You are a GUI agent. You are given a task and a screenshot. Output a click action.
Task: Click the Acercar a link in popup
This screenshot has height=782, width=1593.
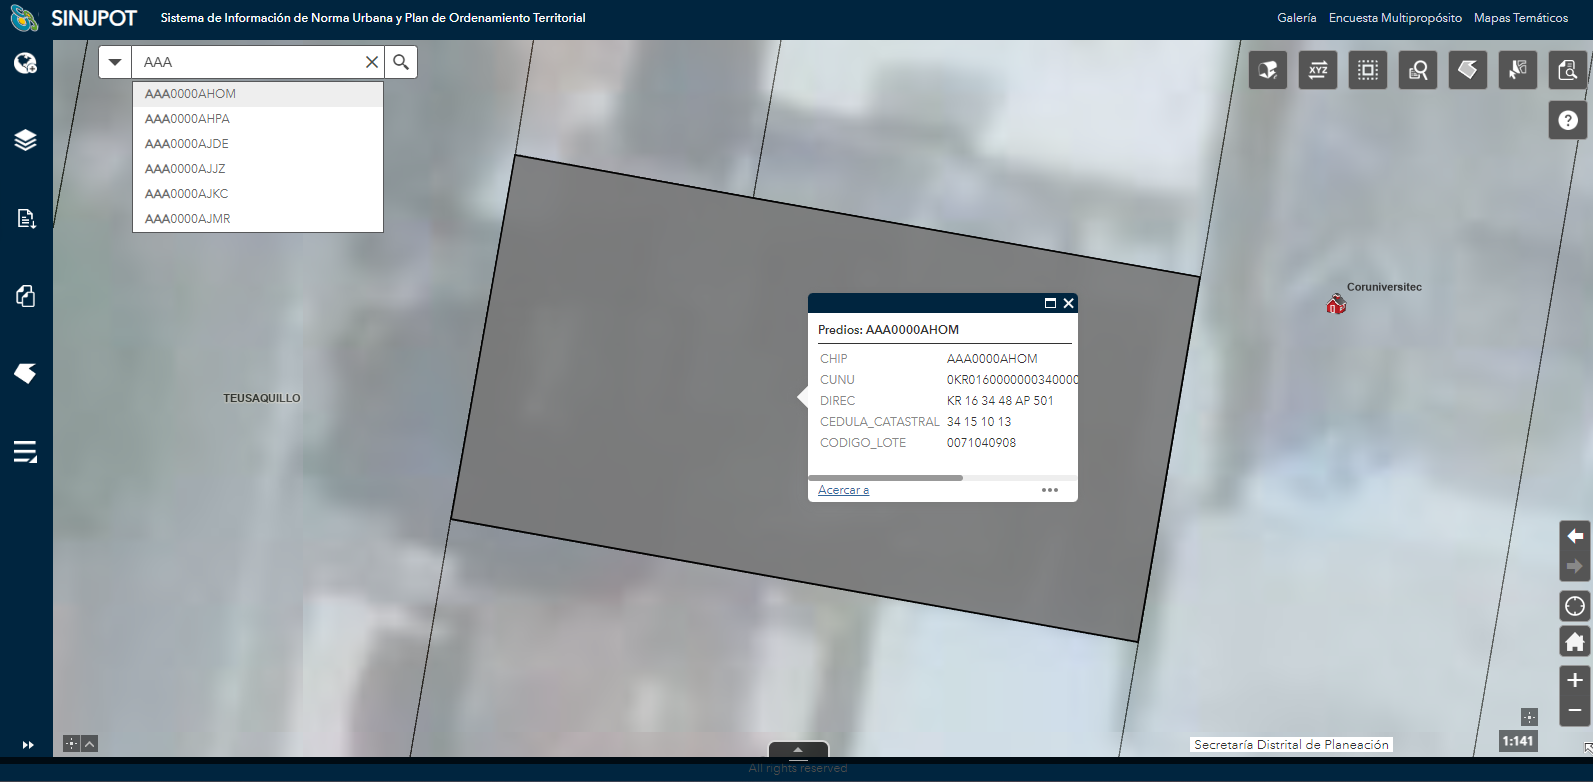pyautogui.click(x=843, y=490)
